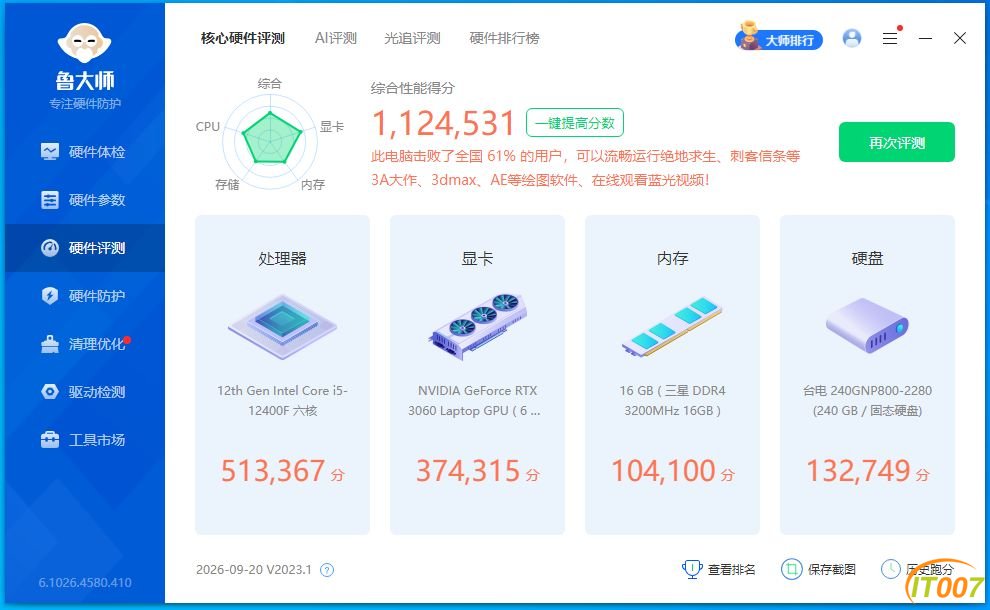Viewport: 990px width, 610px height.
Task: Click the processor chip illustration
Action: [x=282, y=327]
